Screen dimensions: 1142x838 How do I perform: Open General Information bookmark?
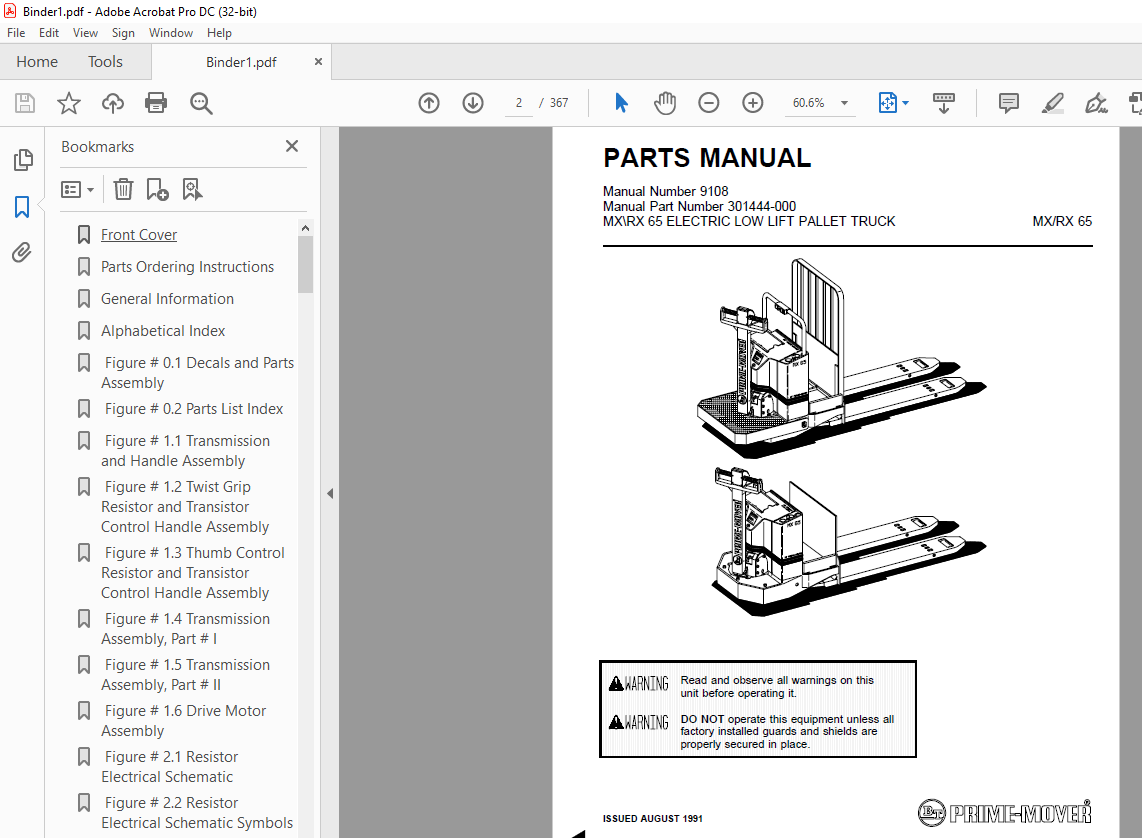168,299
